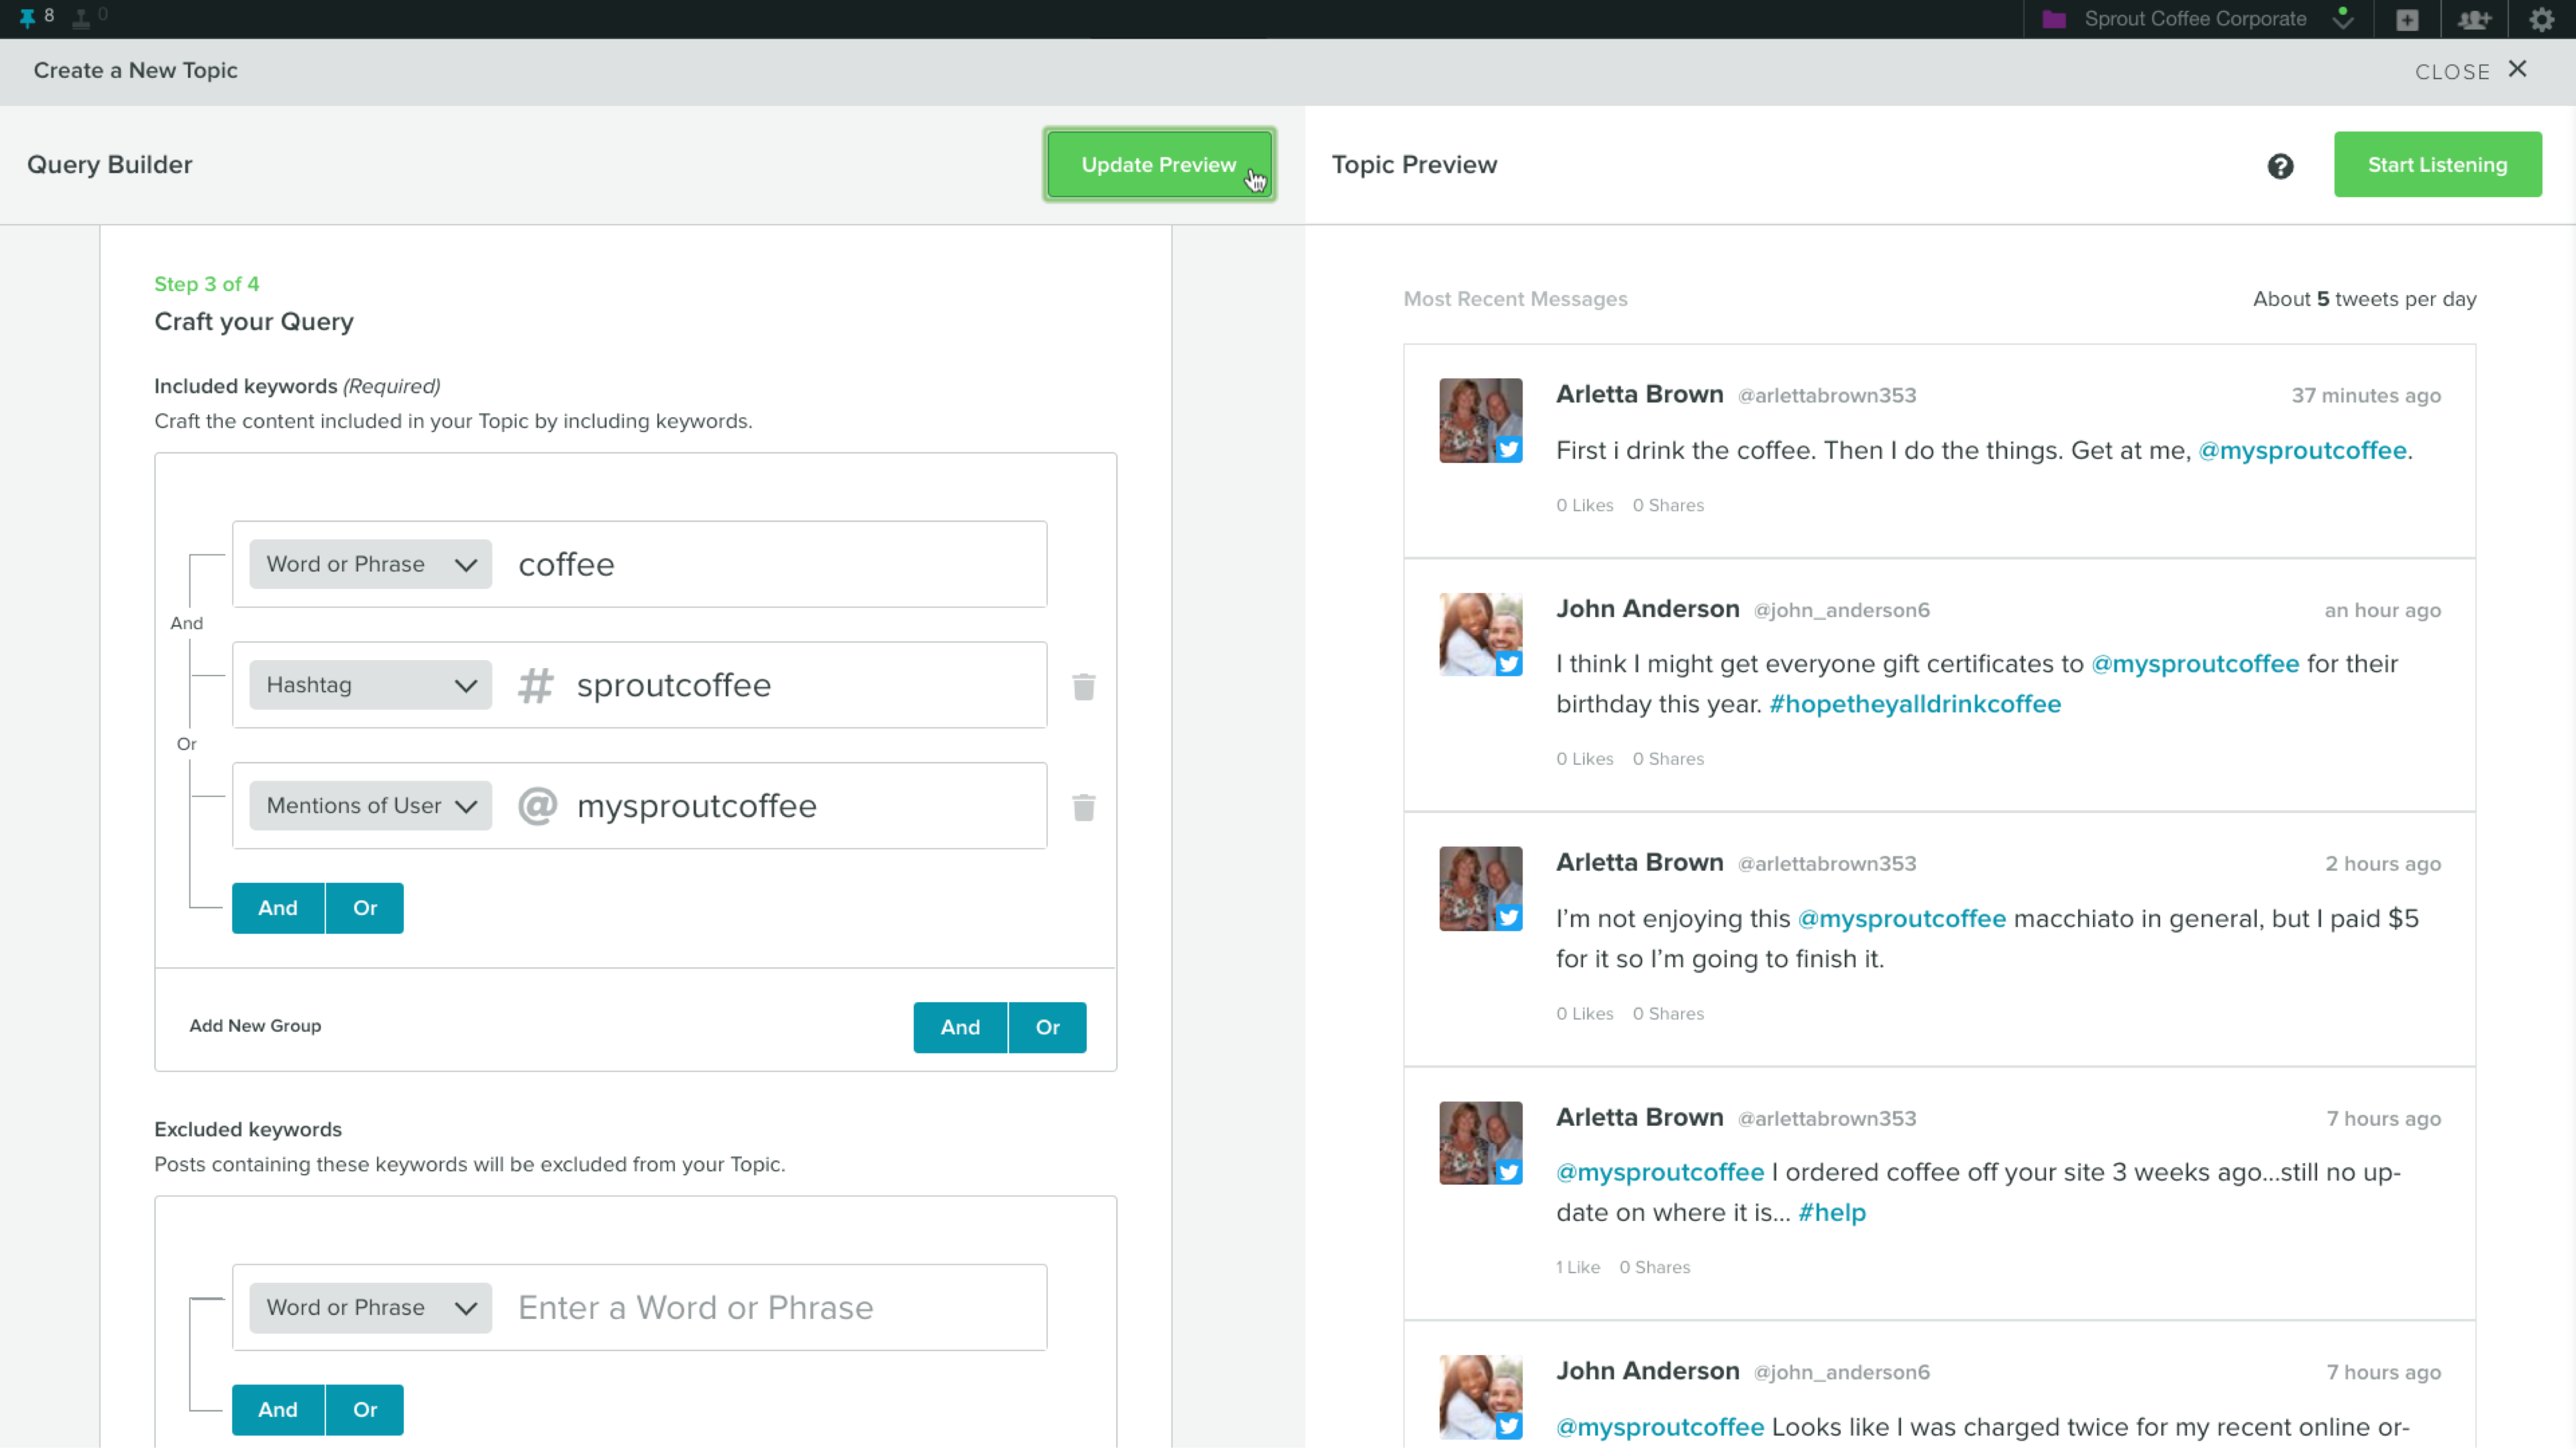Click @mysproutcoffee in the charged twice tweet
The image size is (2576, 1449).
[1660, 1427]
